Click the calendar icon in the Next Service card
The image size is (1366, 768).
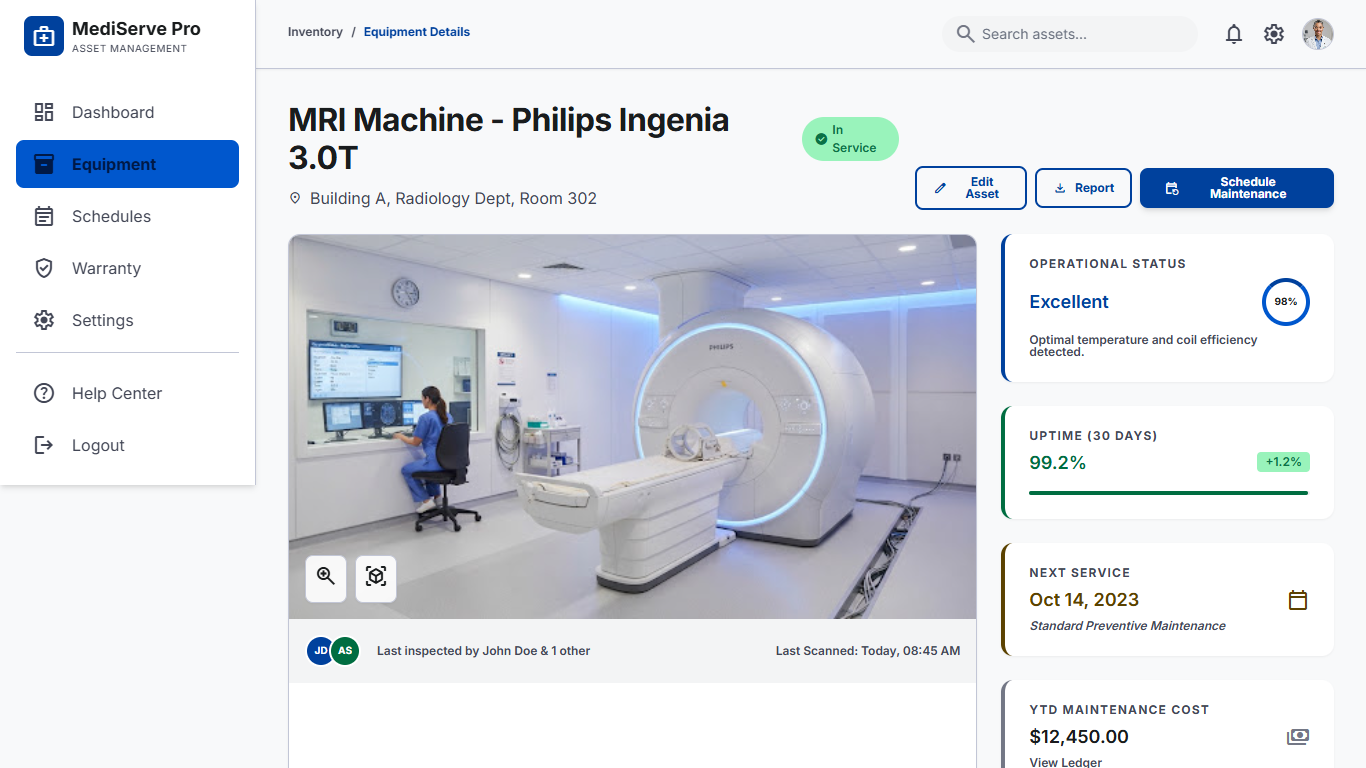1298,600
